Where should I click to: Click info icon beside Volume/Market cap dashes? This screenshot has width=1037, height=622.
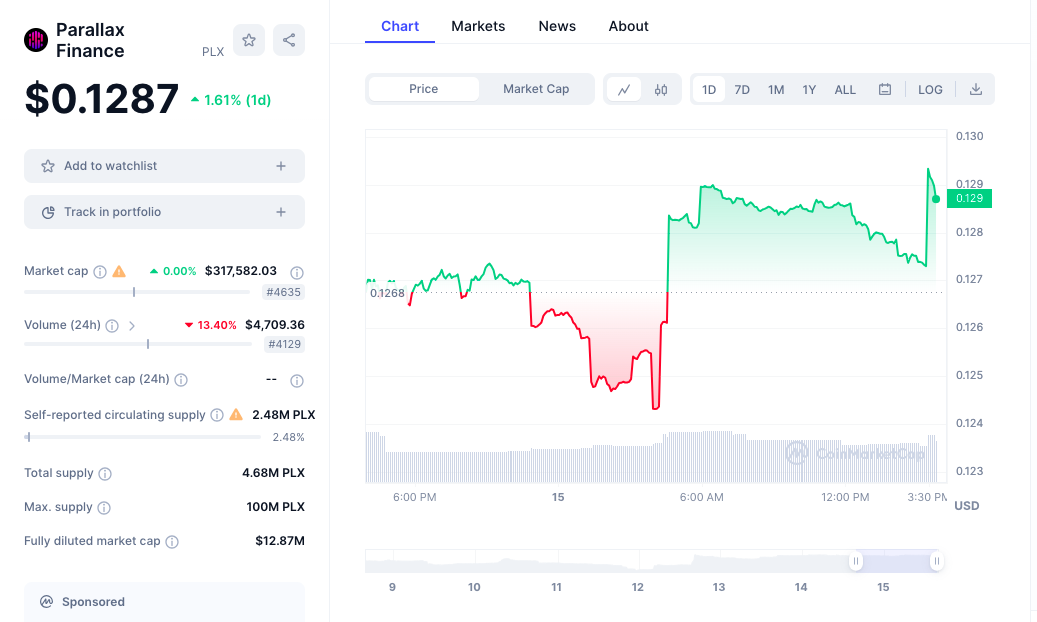pyautogui.click(x=297, y=380)
